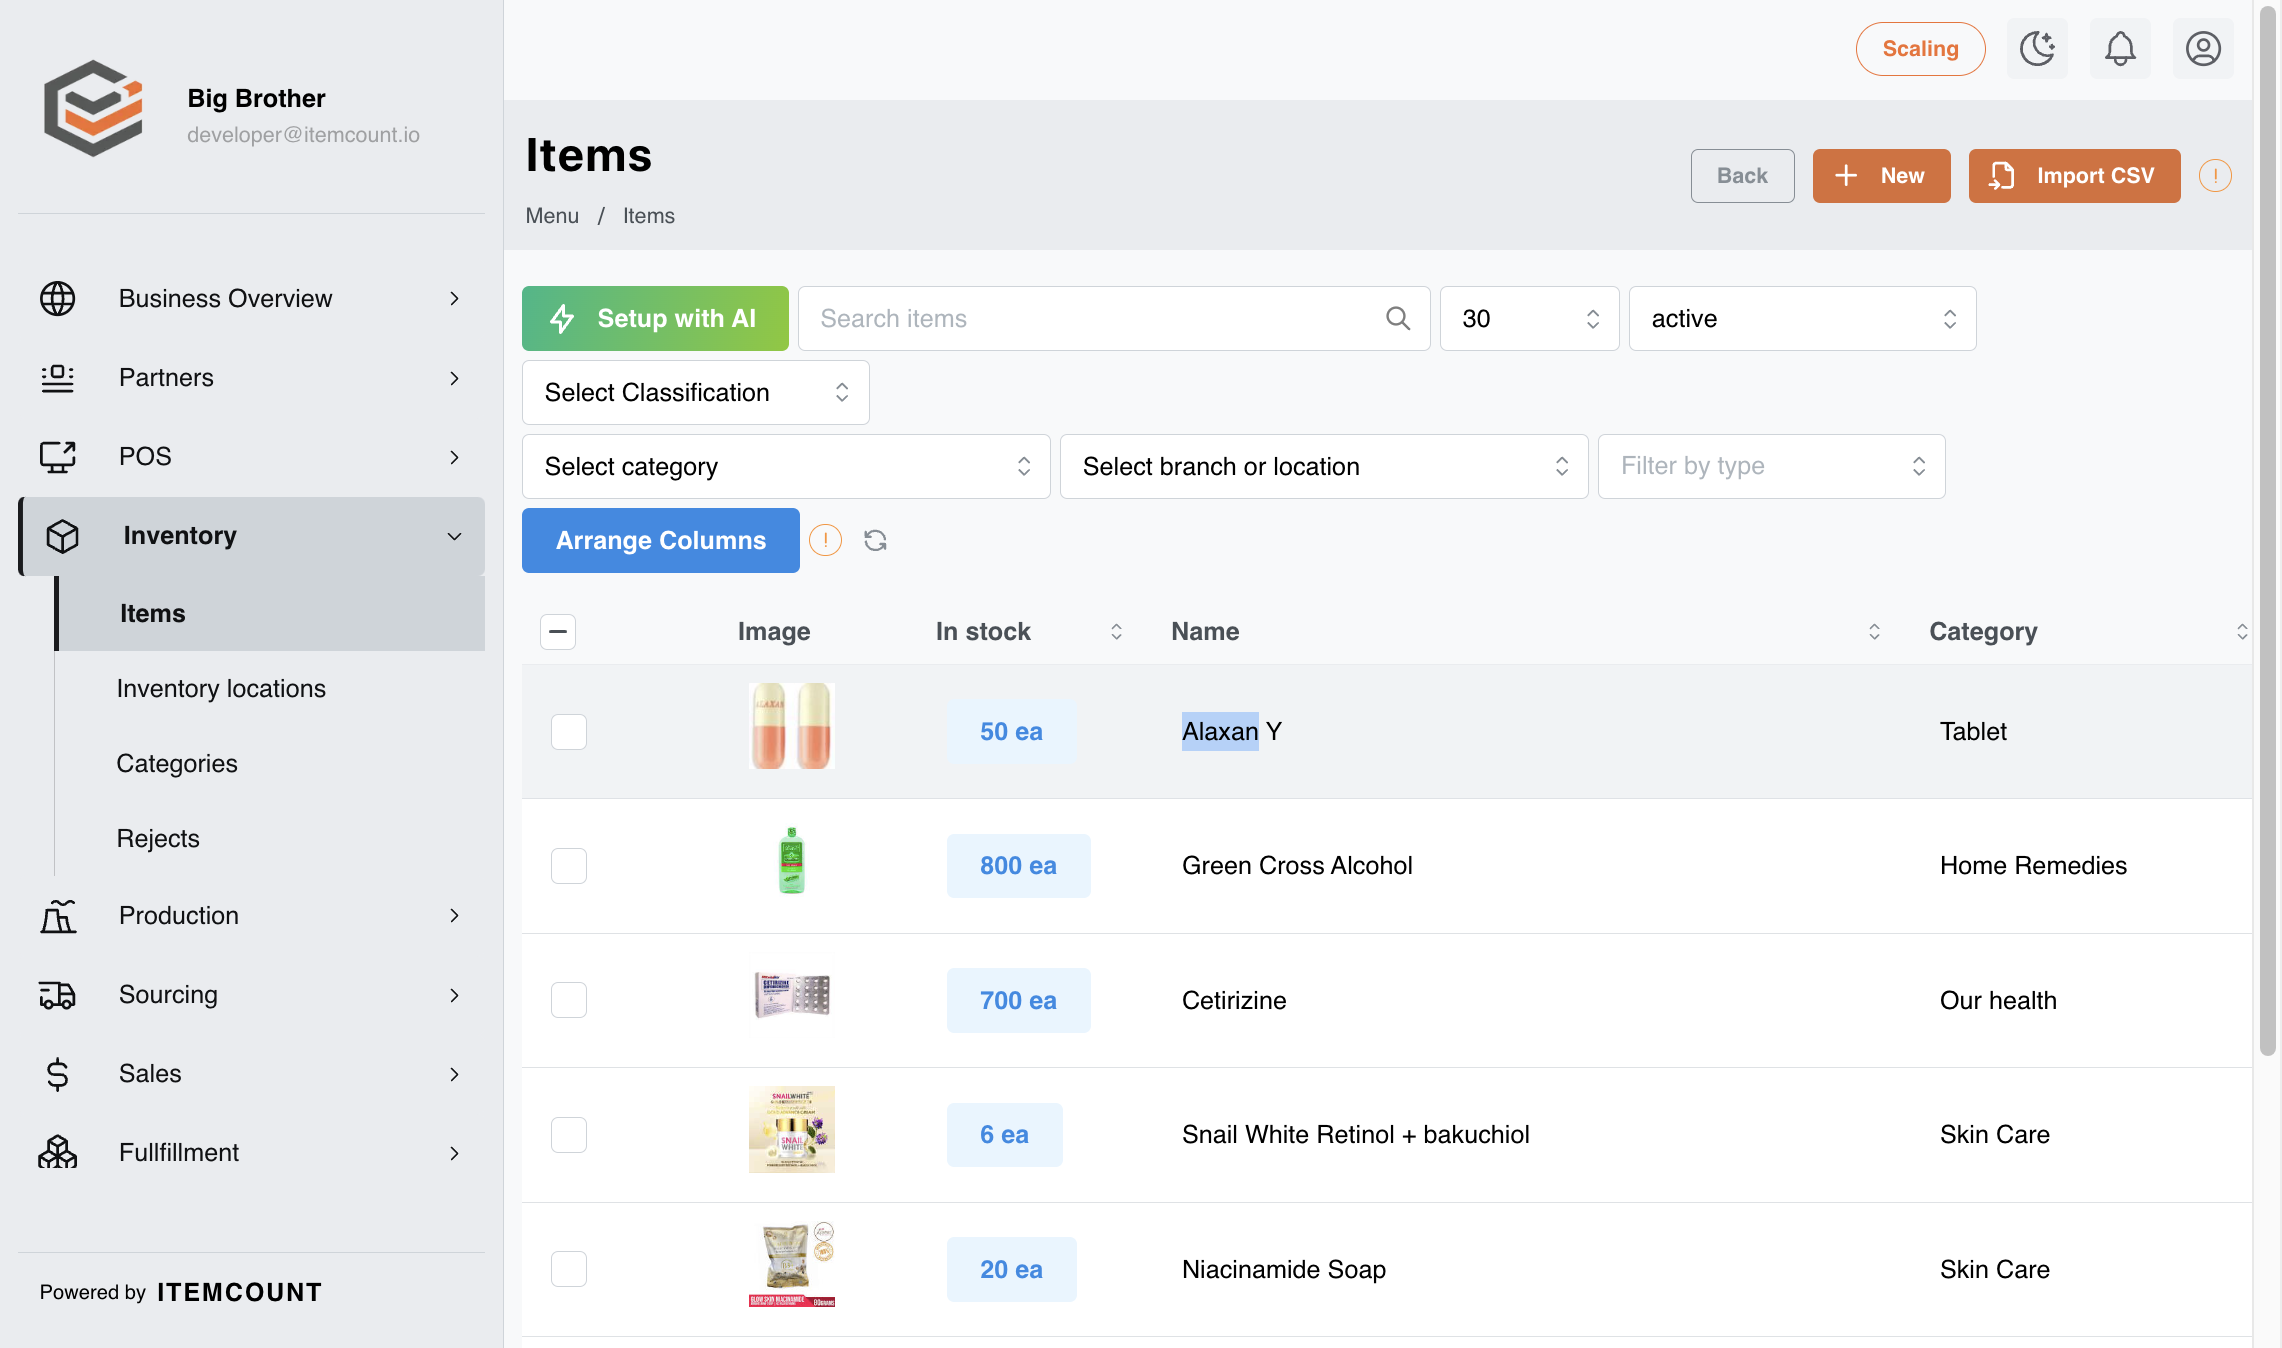Open notifications bell icon
This screenshot has height=1348, width=2282.
2120,49
